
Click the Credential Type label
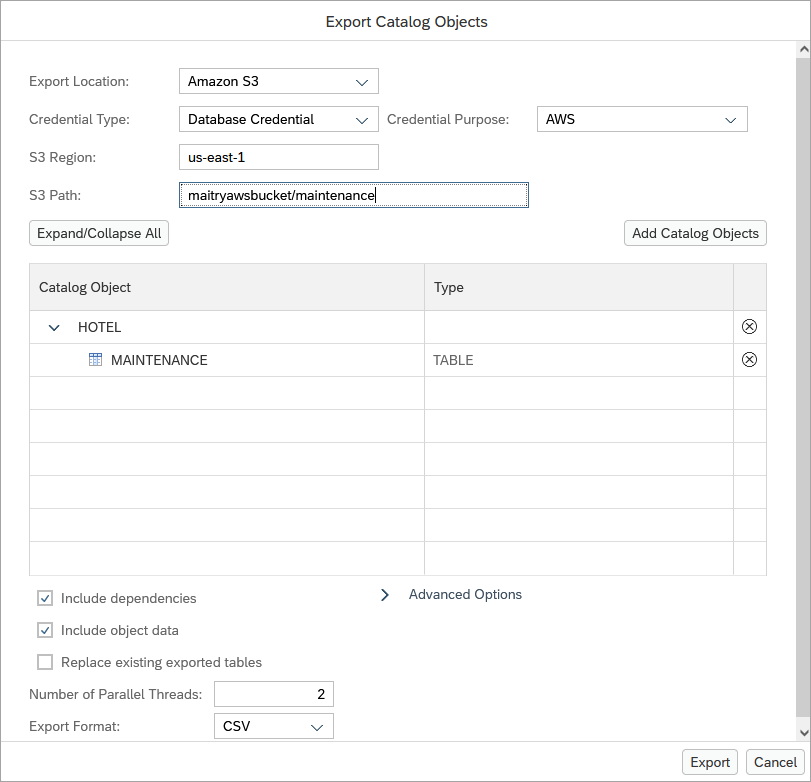79,119
